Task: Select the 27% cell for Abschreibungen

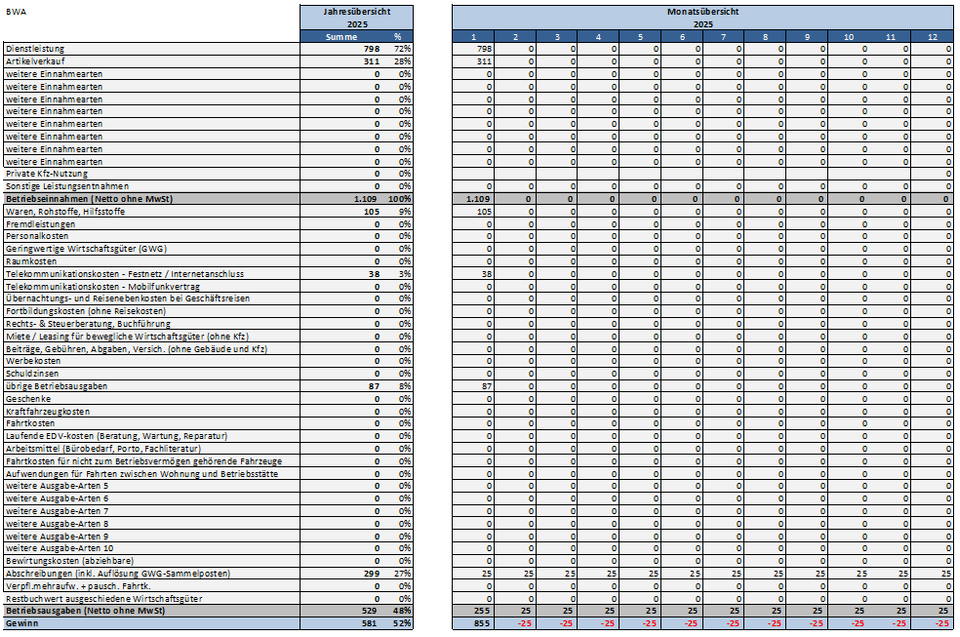Action: [x=402, y=574]
